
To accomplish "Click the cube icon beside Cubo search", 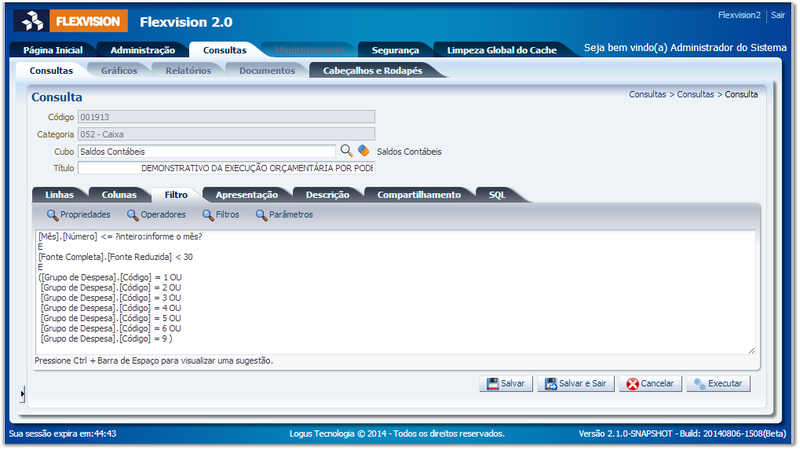I will point(364,151).
